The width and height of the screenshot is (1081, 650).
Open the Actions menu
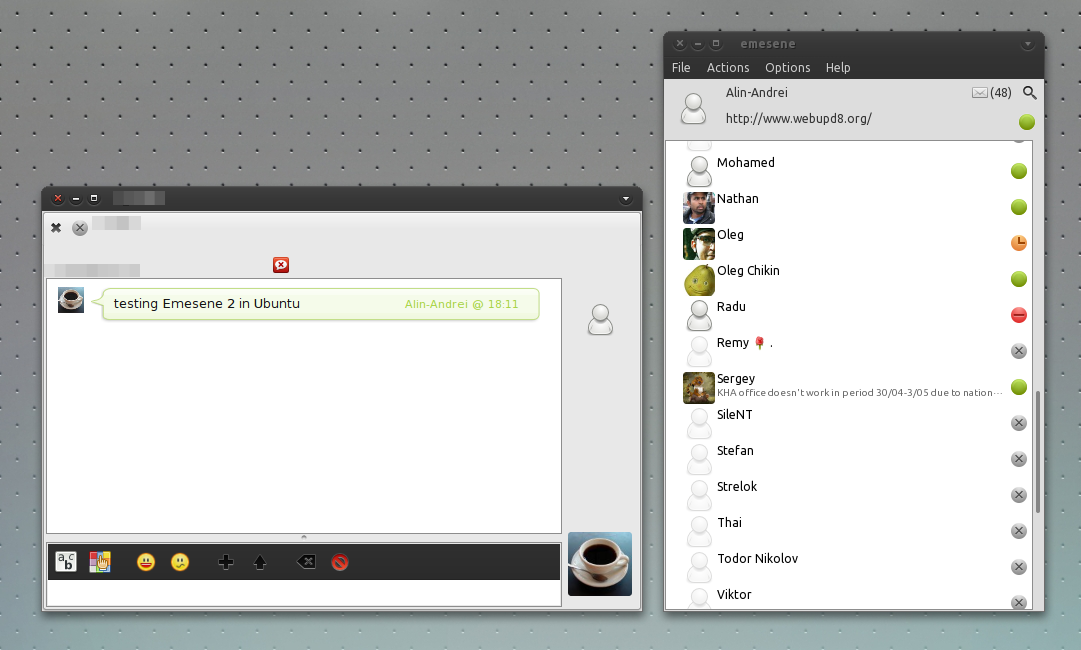(728, 68)
